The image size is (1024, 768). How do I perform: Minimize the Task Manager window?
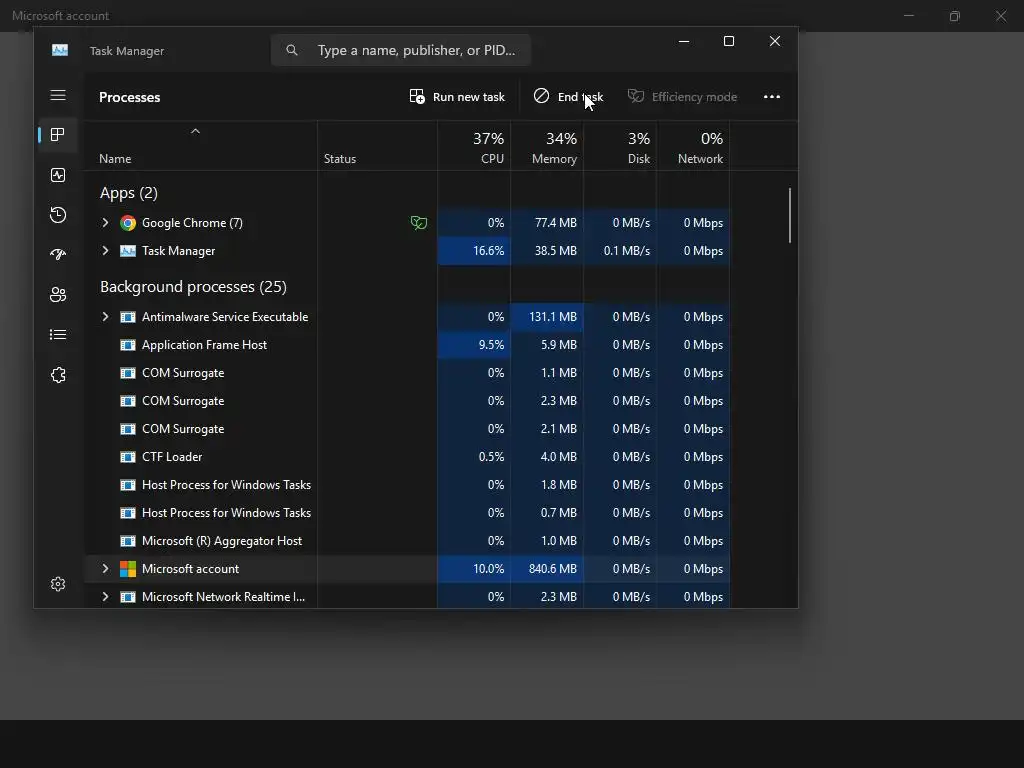pos(684,41)
